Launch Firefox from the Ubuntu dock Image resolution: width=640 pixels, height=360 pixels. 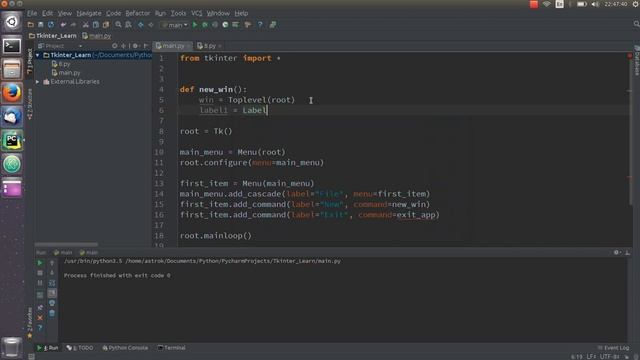coord(12,93)
